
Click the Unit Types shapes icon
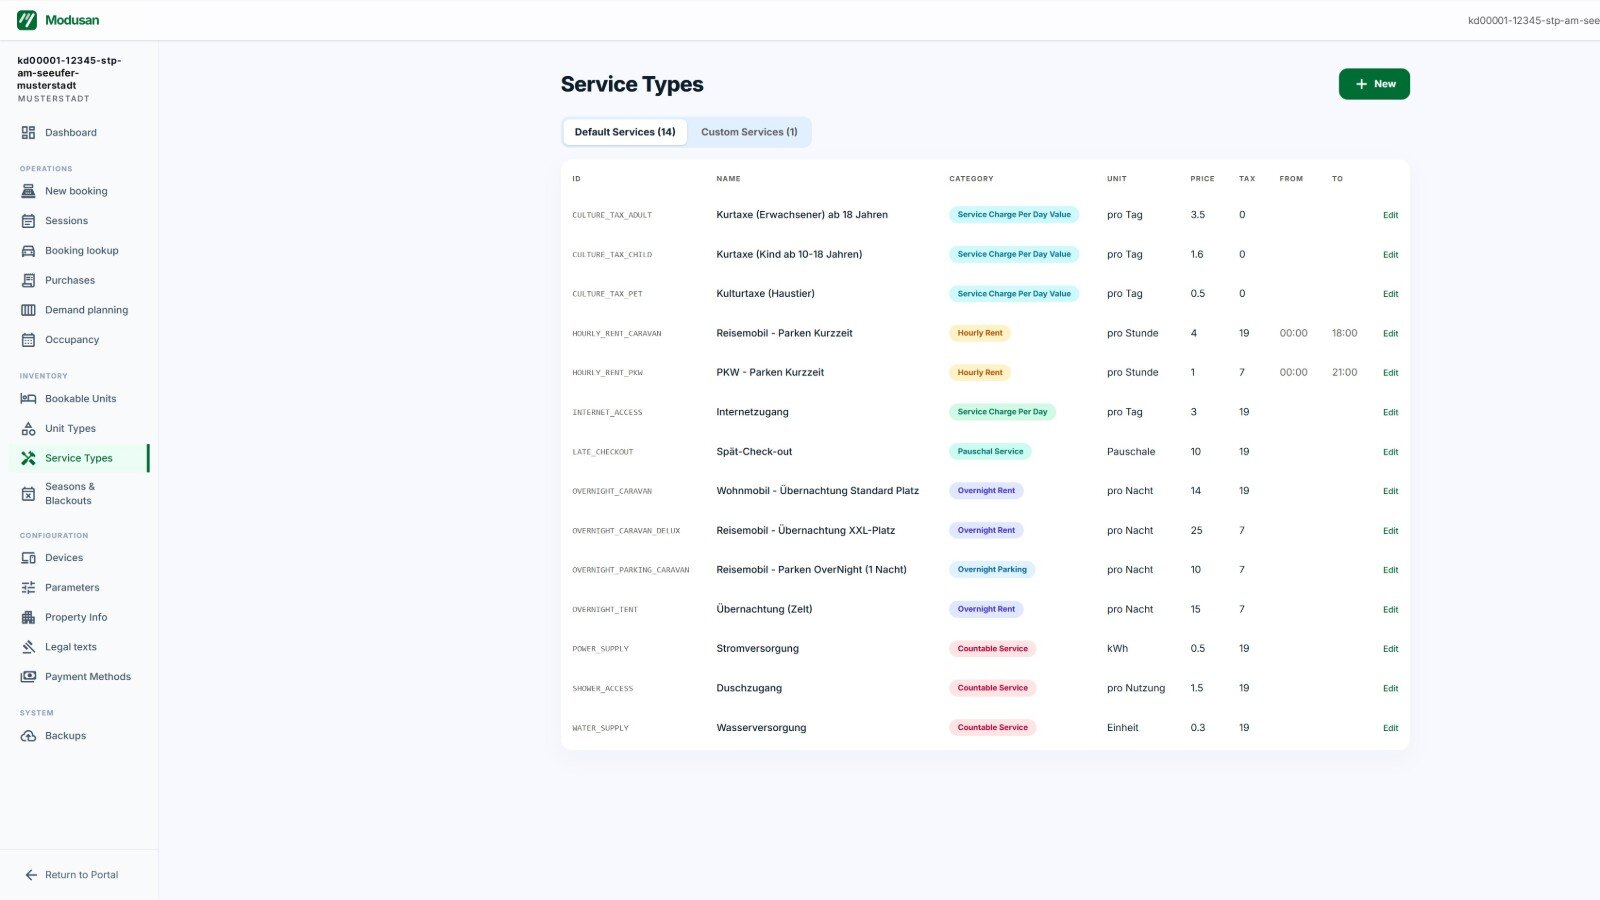(x=28, y=429)
